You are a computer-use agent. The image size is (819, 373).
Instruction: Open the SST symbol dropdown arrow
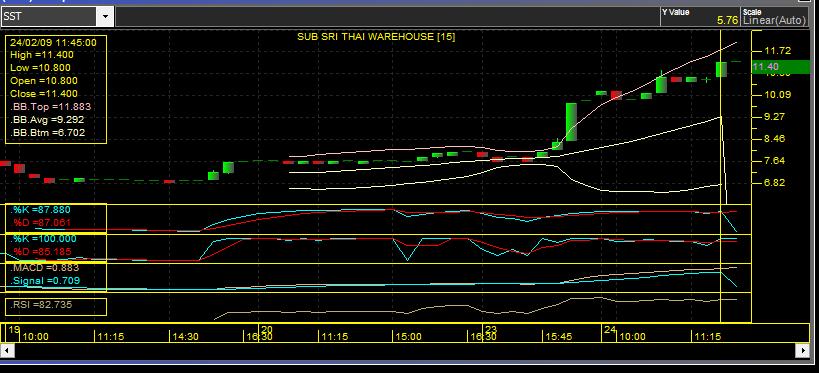[x=106, y=17]
